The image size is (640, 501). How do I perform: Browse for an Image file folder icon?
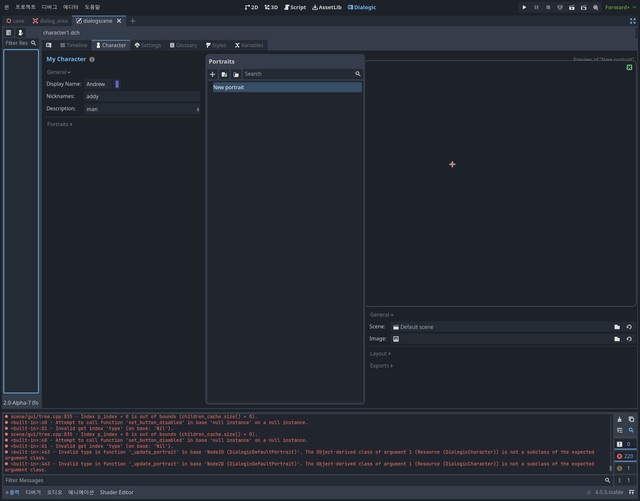tap(617, 339)
